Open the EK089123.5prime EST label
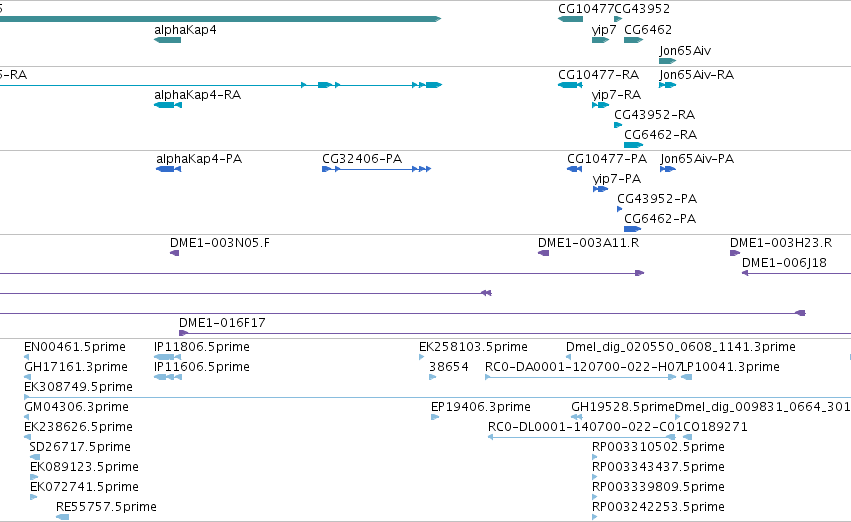Screen dimensions: 851x522 (84, 468)
